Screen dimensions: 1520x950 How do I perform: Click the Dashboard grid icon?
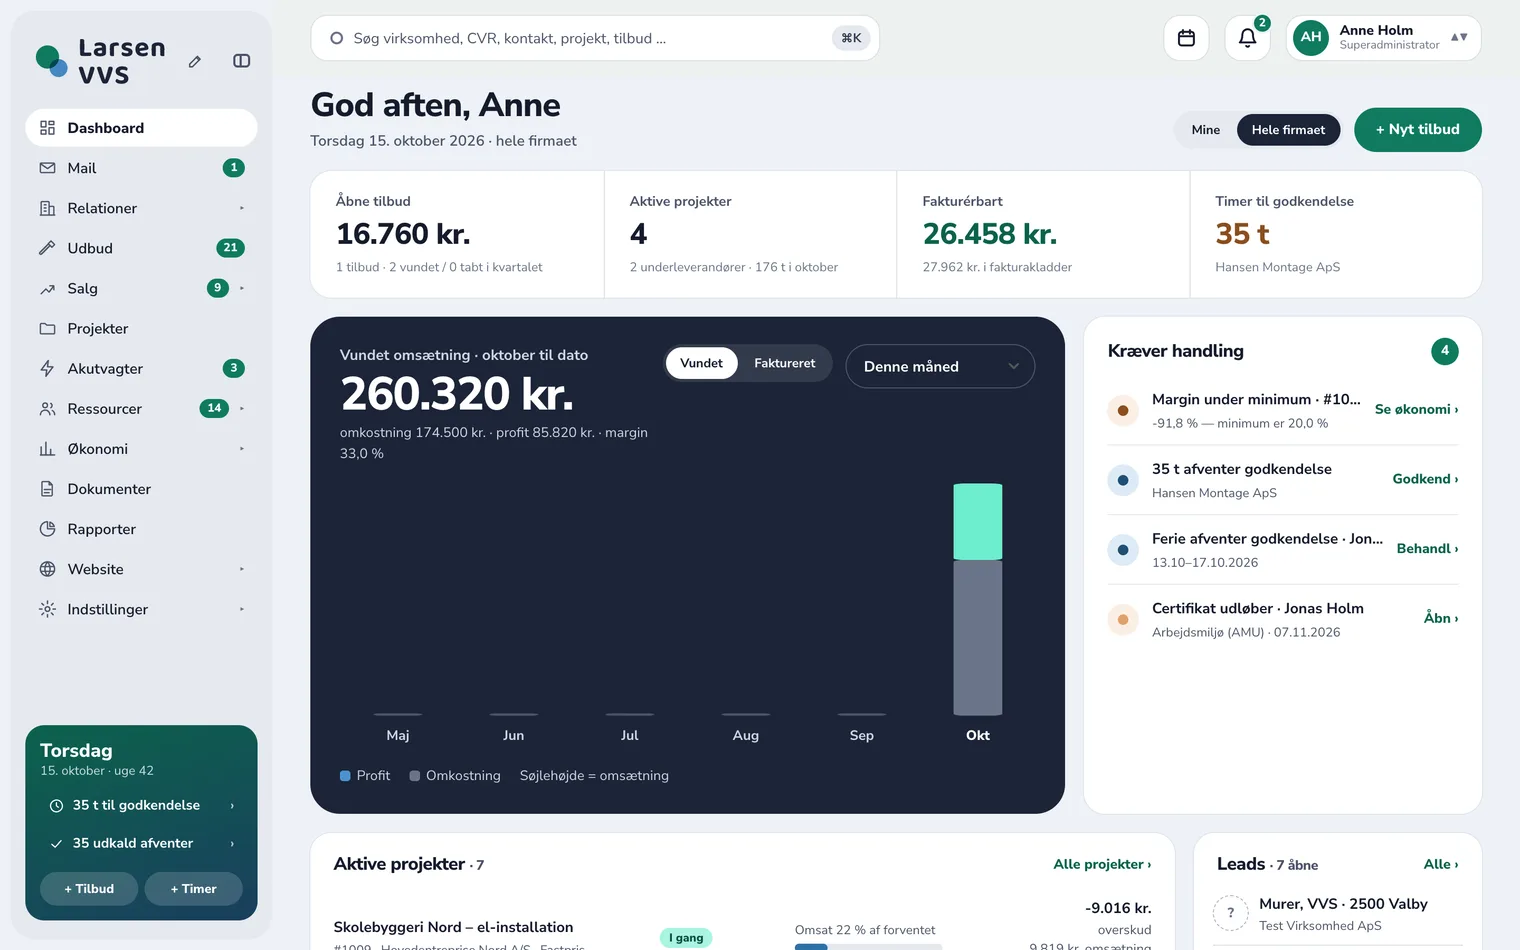(x=47, y=128)
